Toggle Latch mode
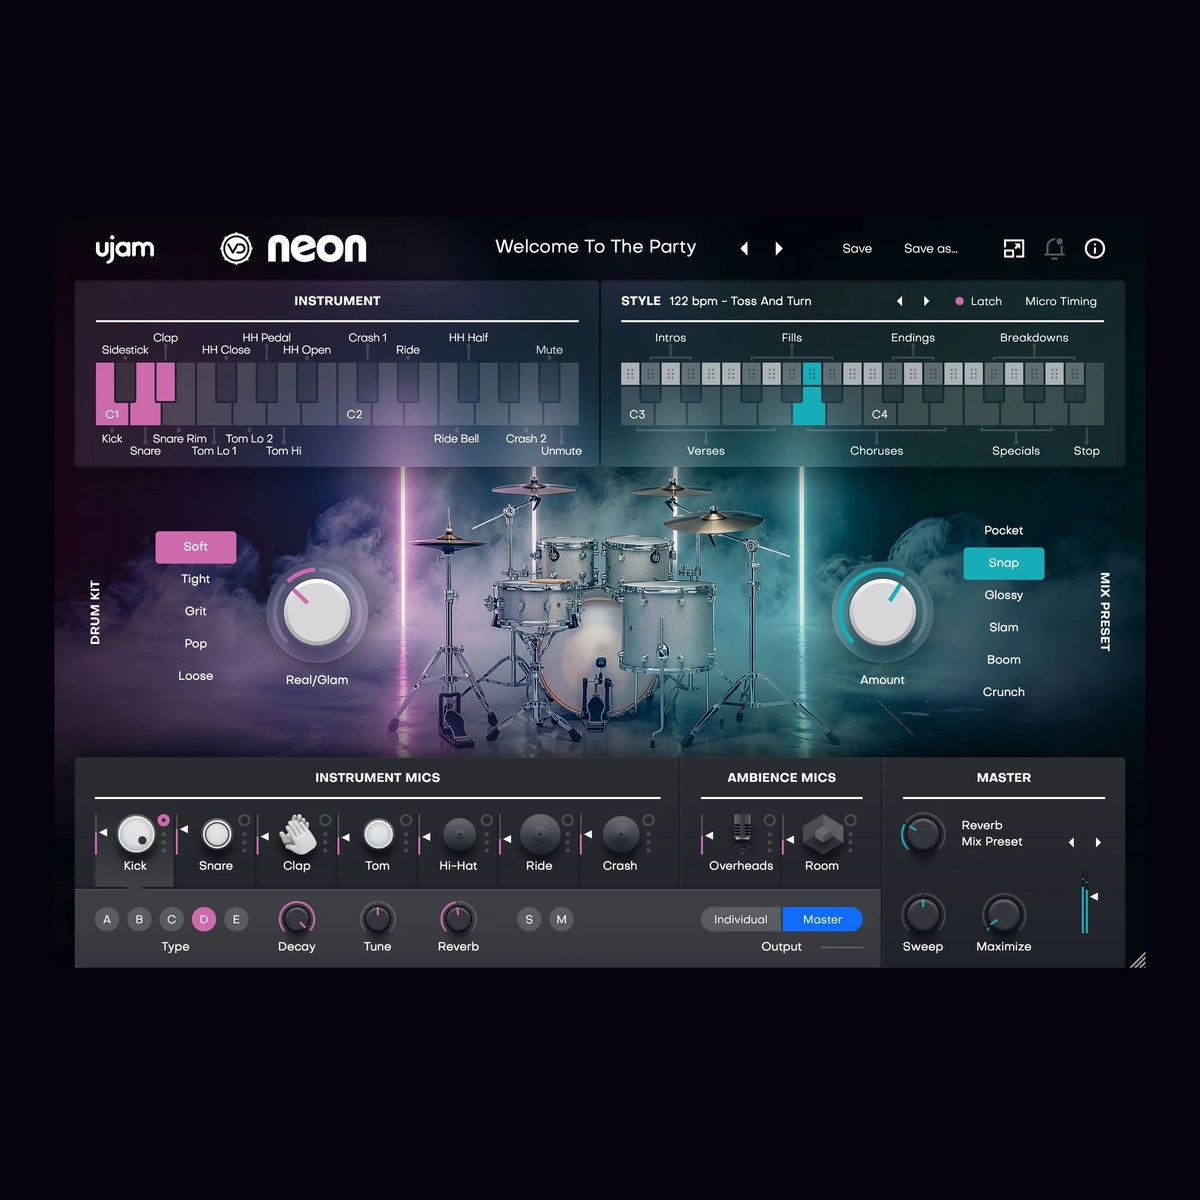 coord(978,301)
